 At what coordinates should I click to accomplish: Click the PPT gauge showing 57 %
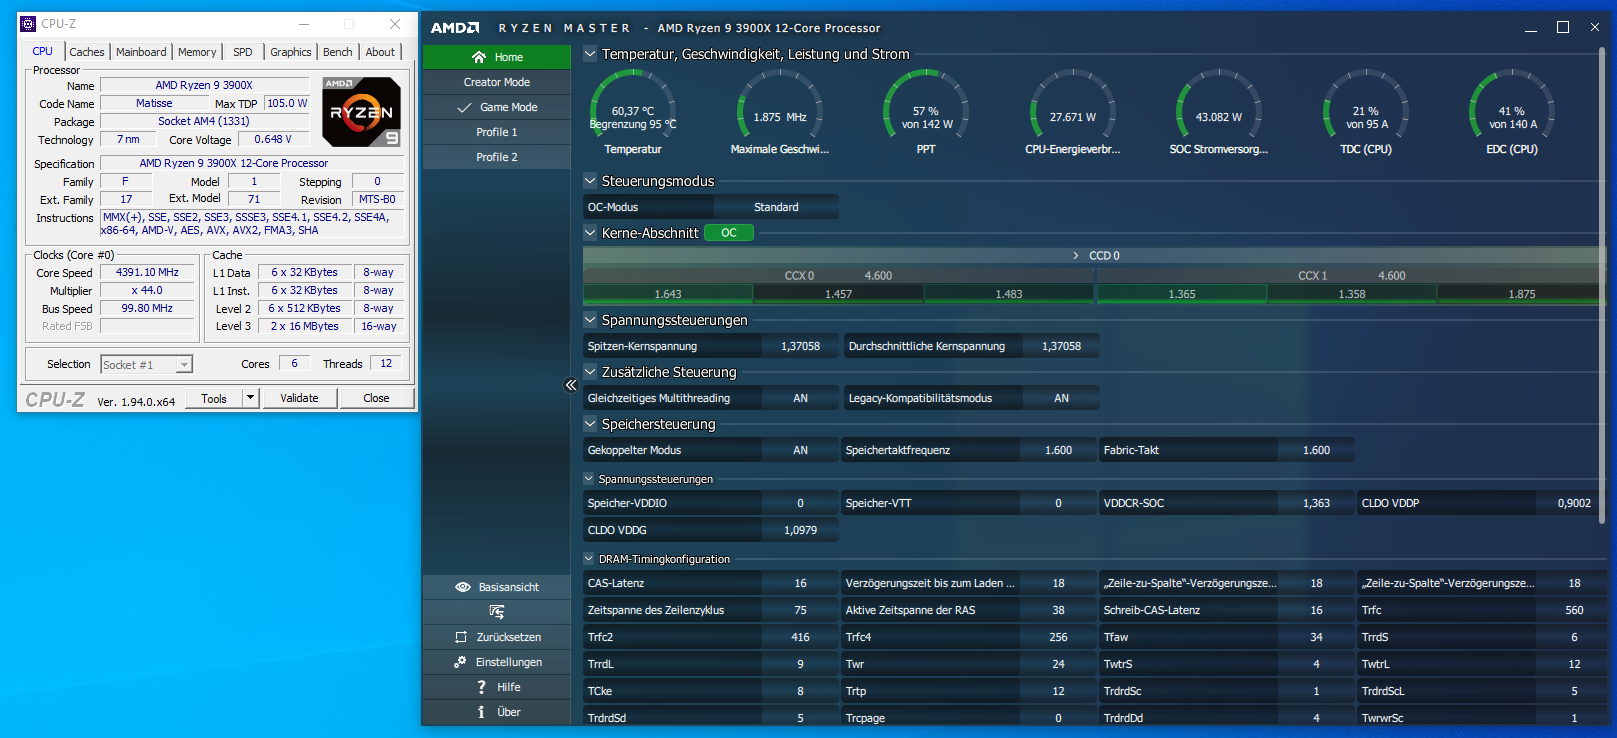point(926,105)
